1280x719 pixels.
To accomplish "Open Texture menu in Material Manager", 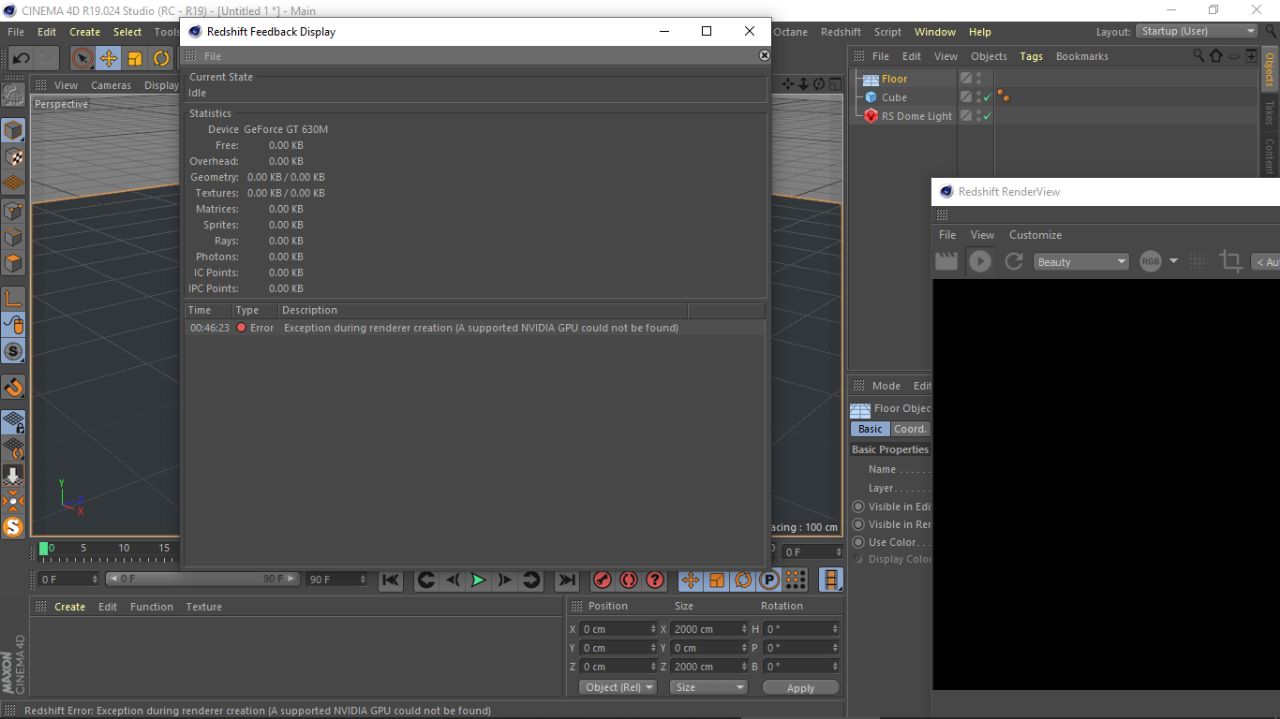I will [204, 607].
